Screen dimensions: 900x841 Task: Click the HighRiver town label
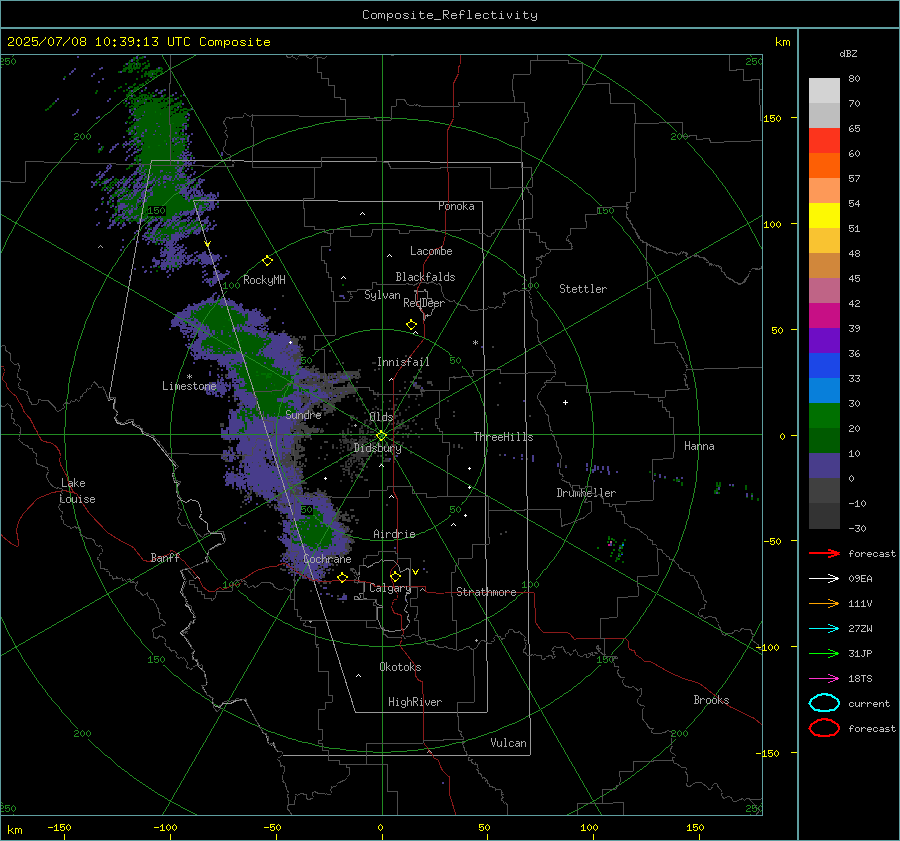pos(415,702)
